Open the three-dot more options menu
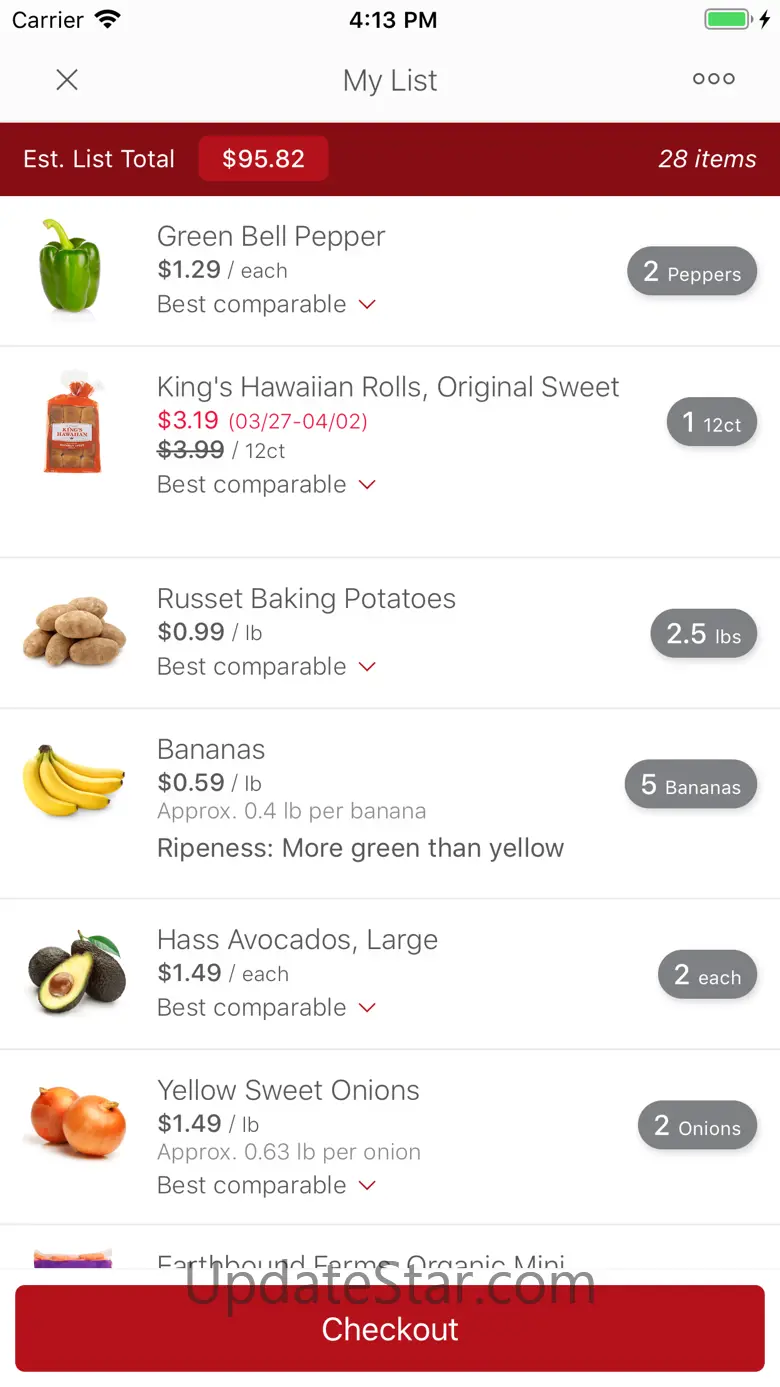Image resolution: width=780 pixels, height=1387 pixels. click(713, 80)
